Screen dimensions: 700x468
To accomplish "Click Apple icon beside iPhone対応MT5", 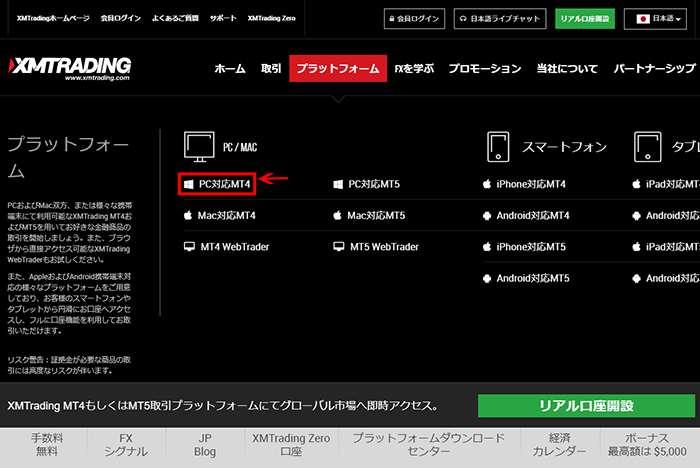I will tap(487, 247).
